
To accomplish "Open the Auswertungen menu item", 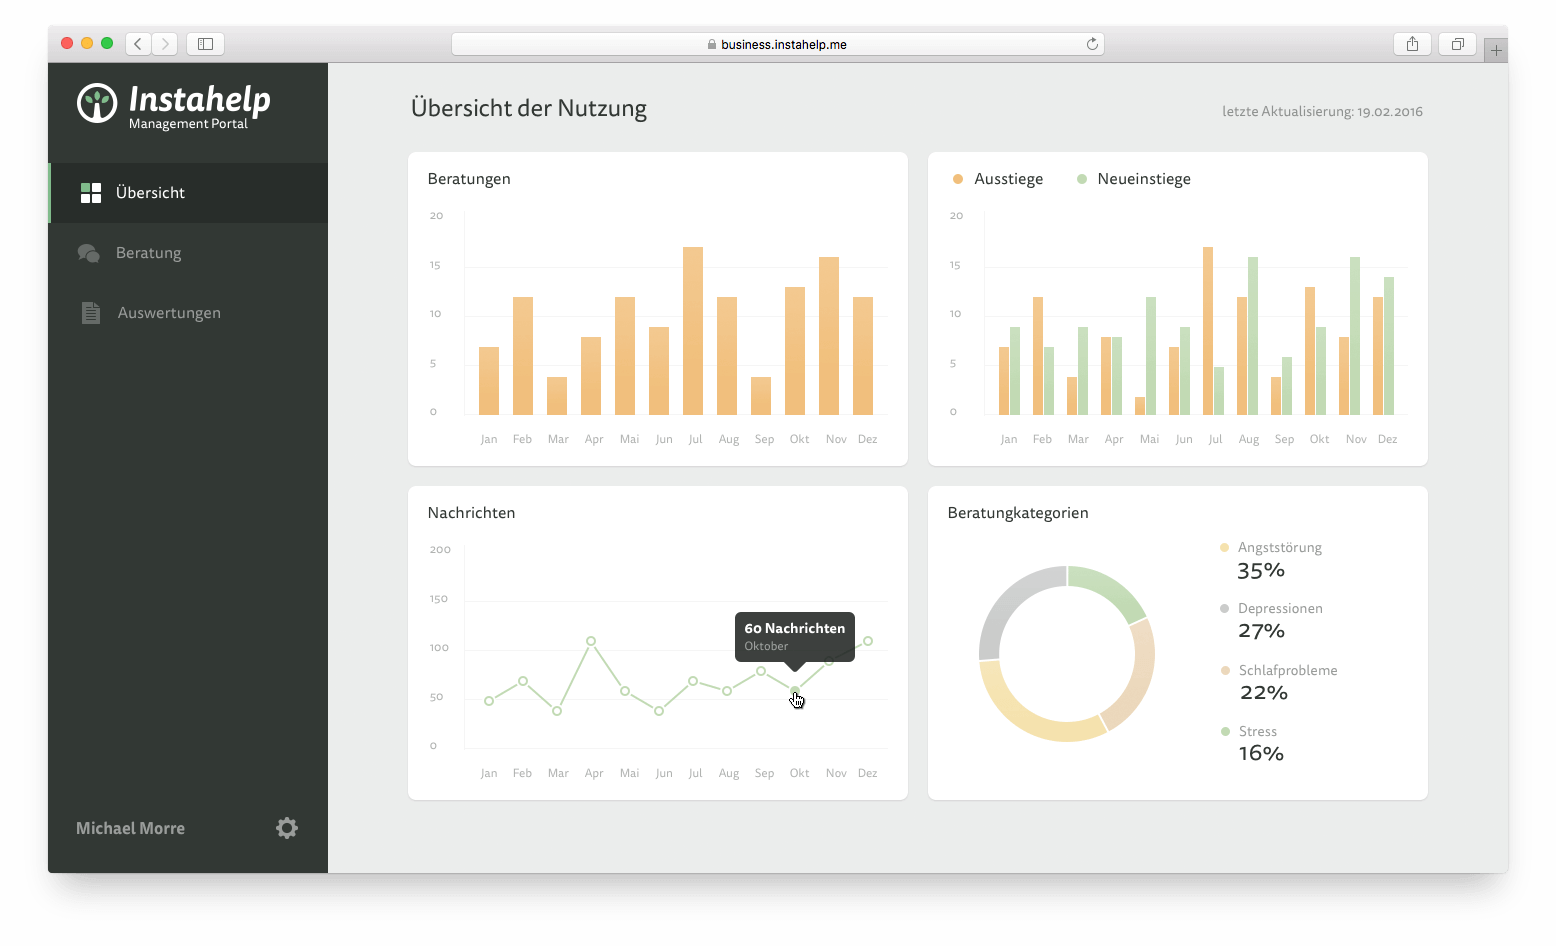I will click(x=169, y=313).
